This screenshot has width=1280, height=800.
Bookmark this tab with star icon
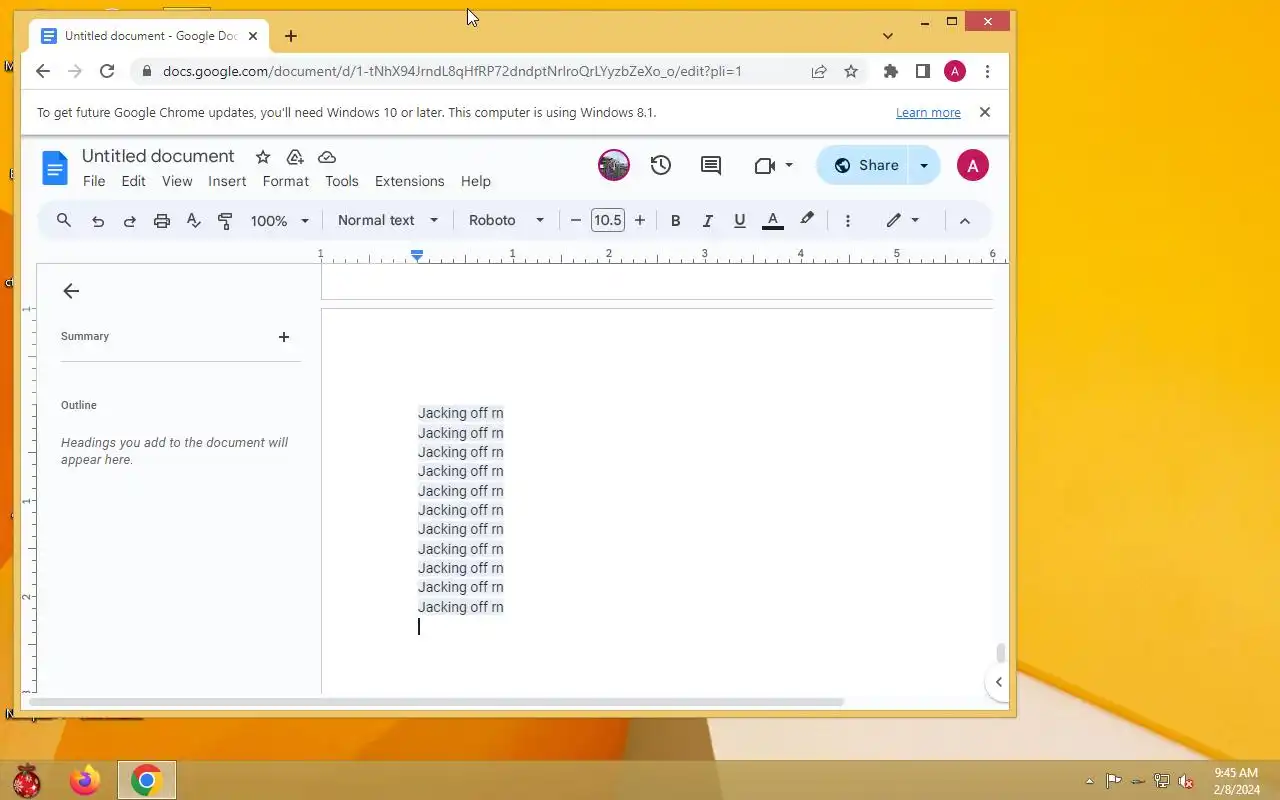point(851,71)
